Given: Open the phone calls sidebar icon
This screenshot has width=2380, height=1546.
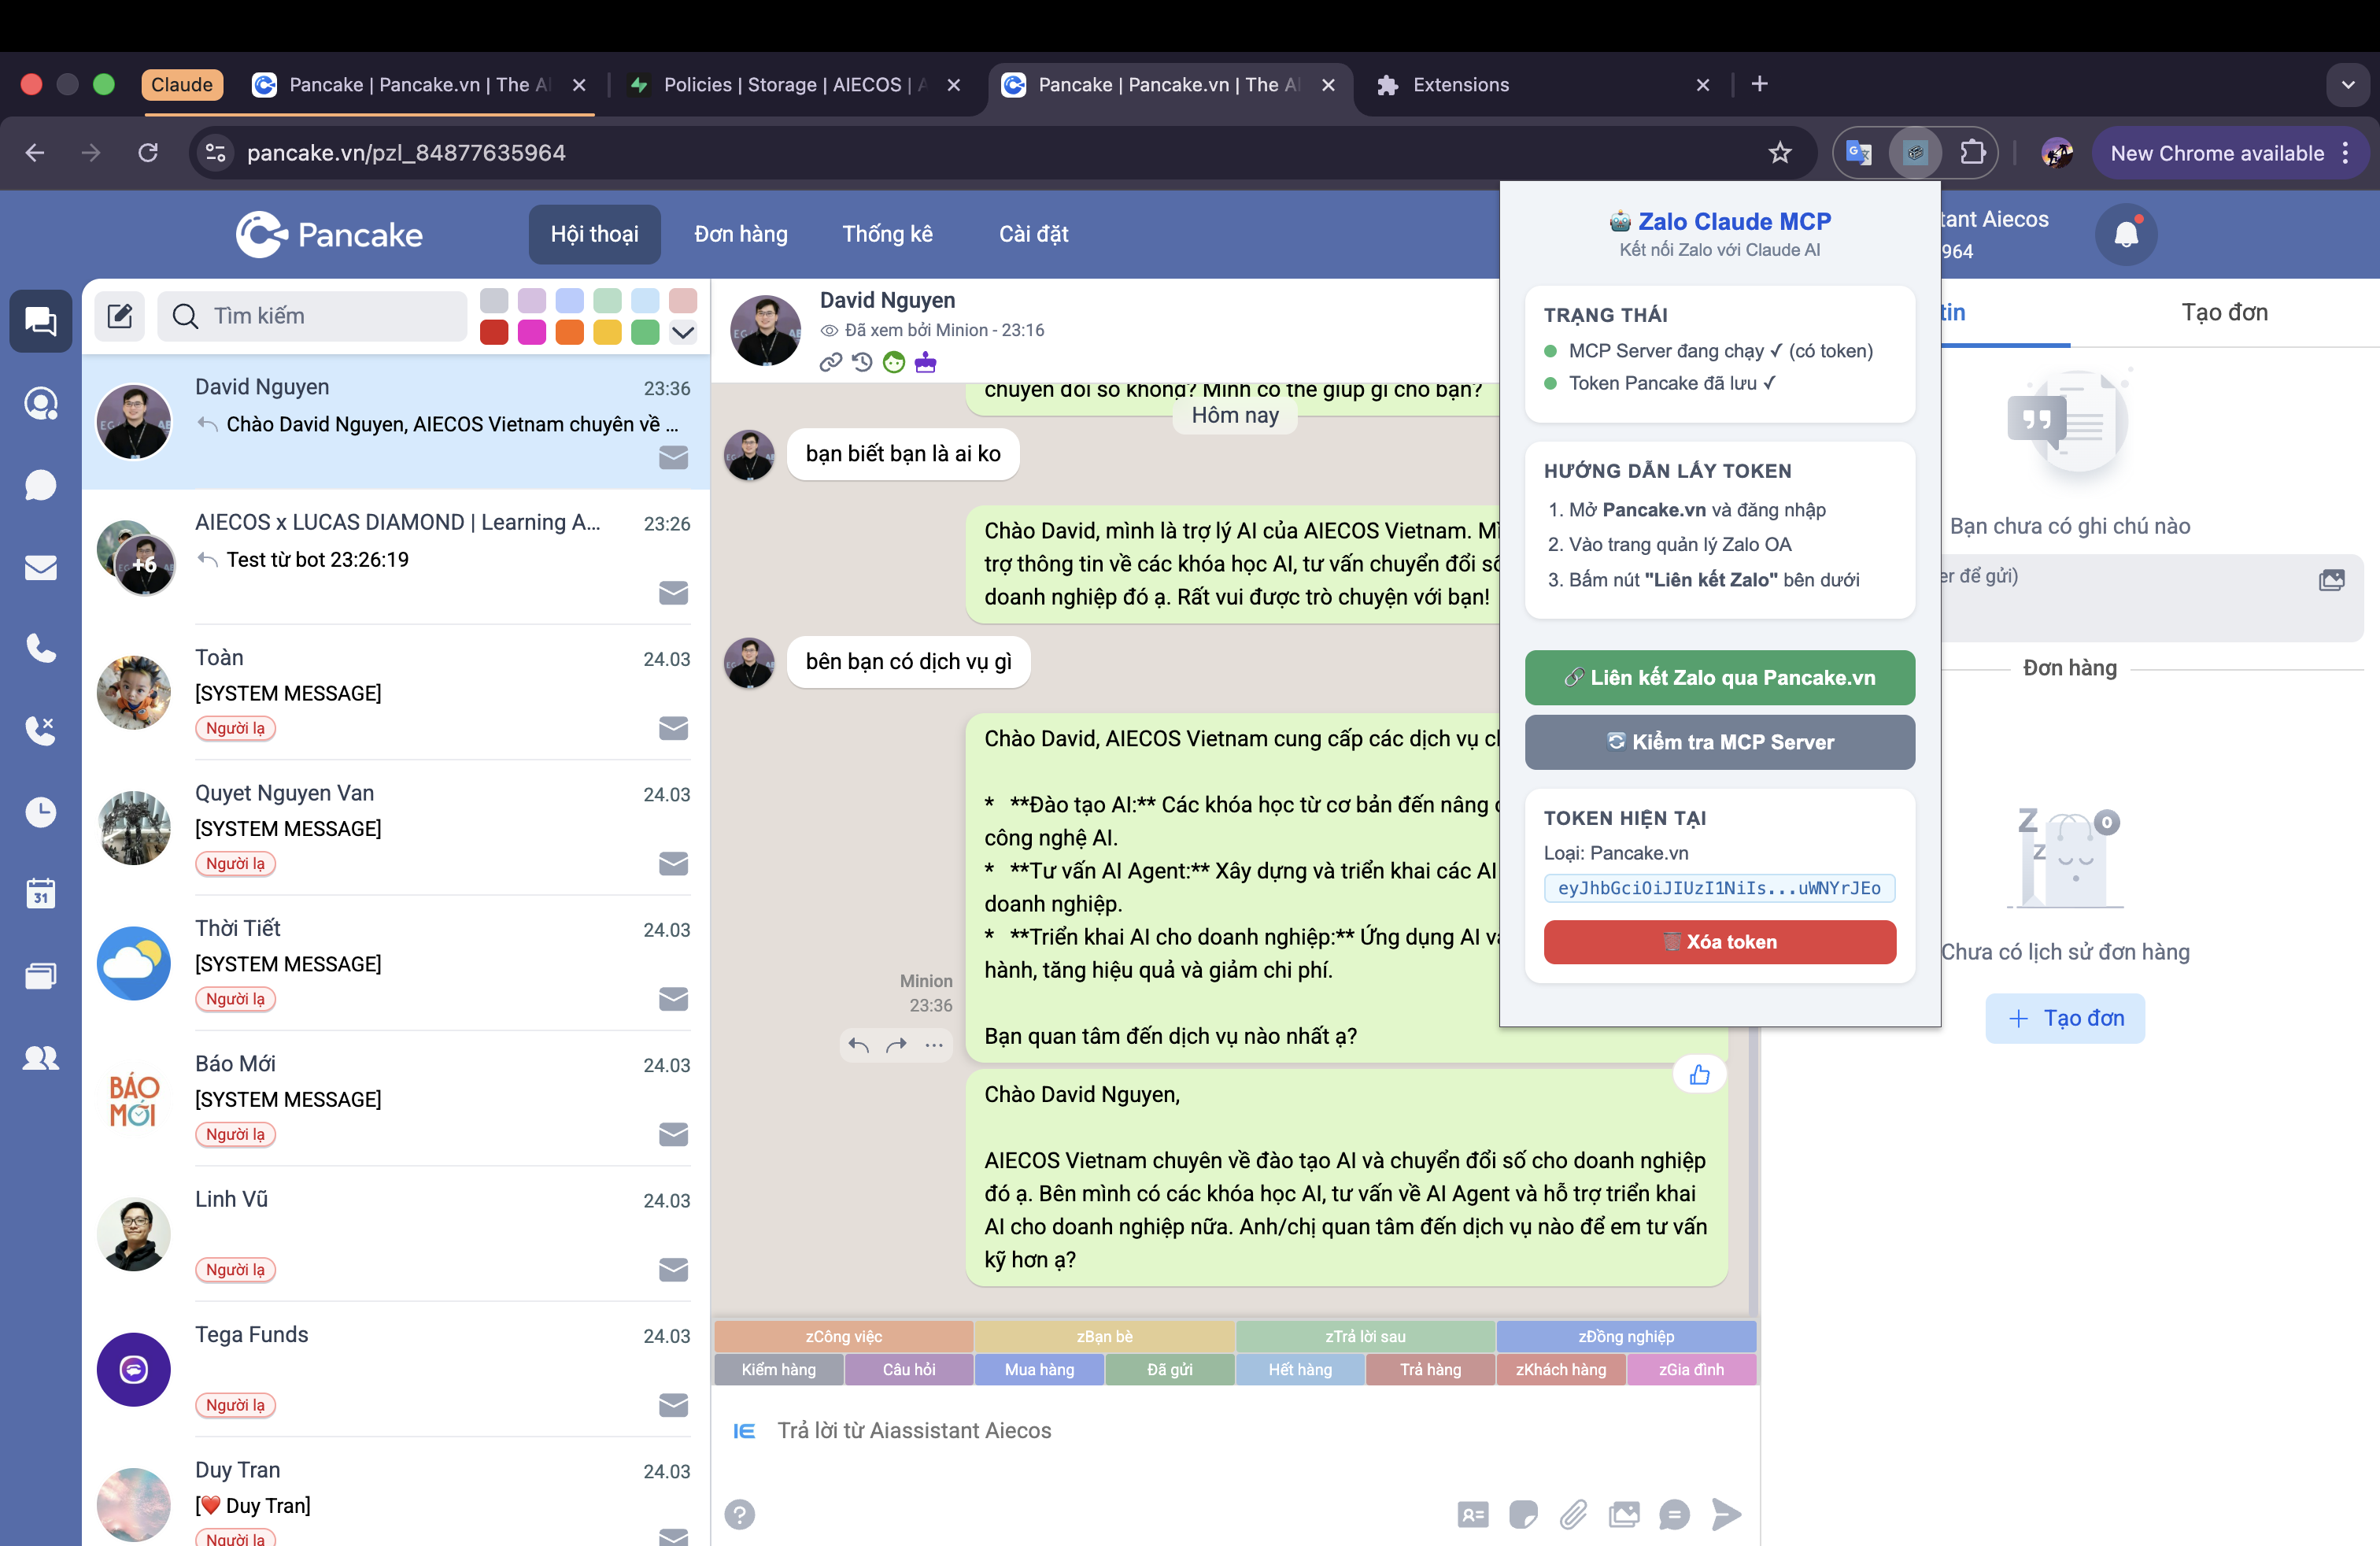Looking at the screenshot, I should click(40, 649).
